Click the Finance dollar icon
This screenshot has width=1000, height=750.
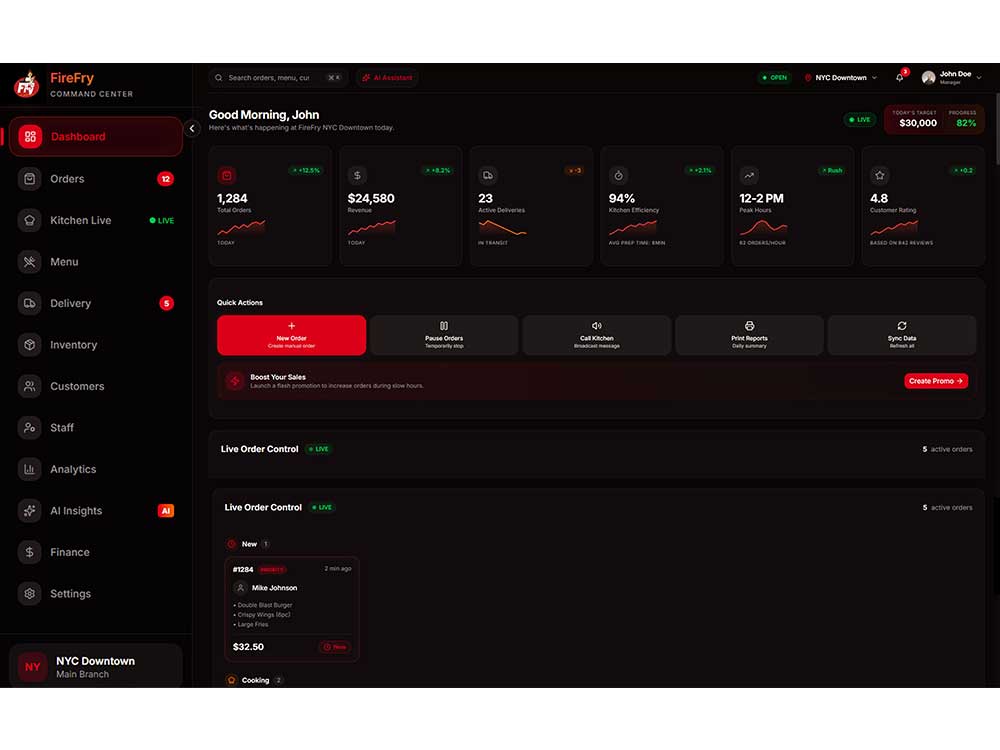(29, 552)
